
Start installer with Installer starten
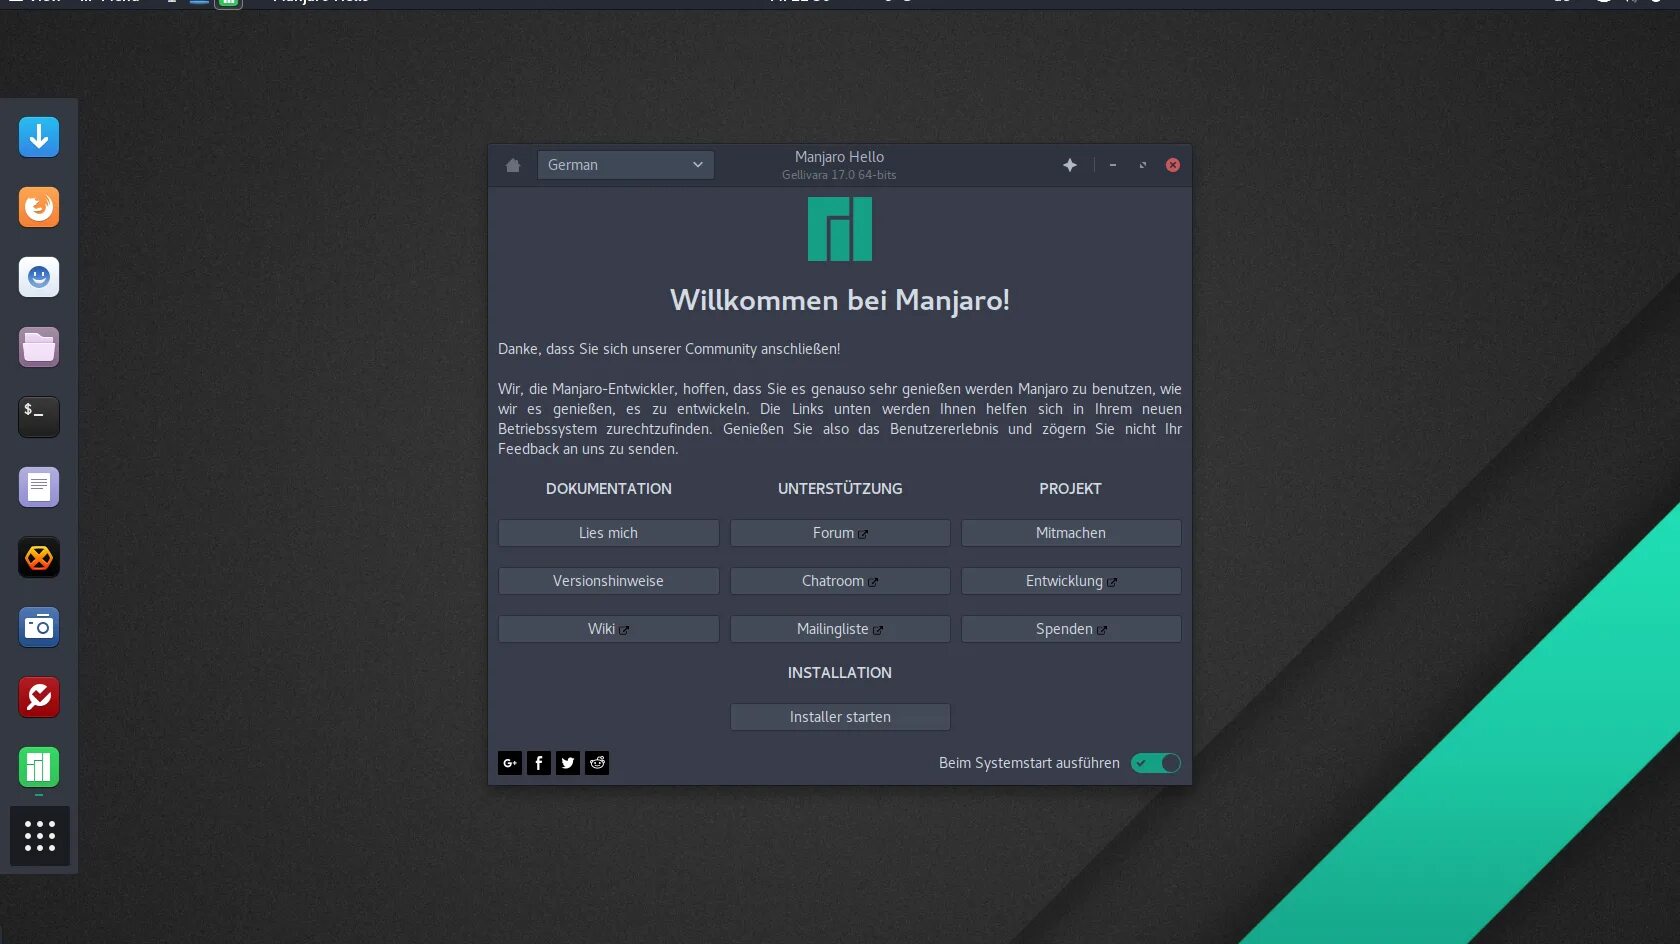coord(840,717)
